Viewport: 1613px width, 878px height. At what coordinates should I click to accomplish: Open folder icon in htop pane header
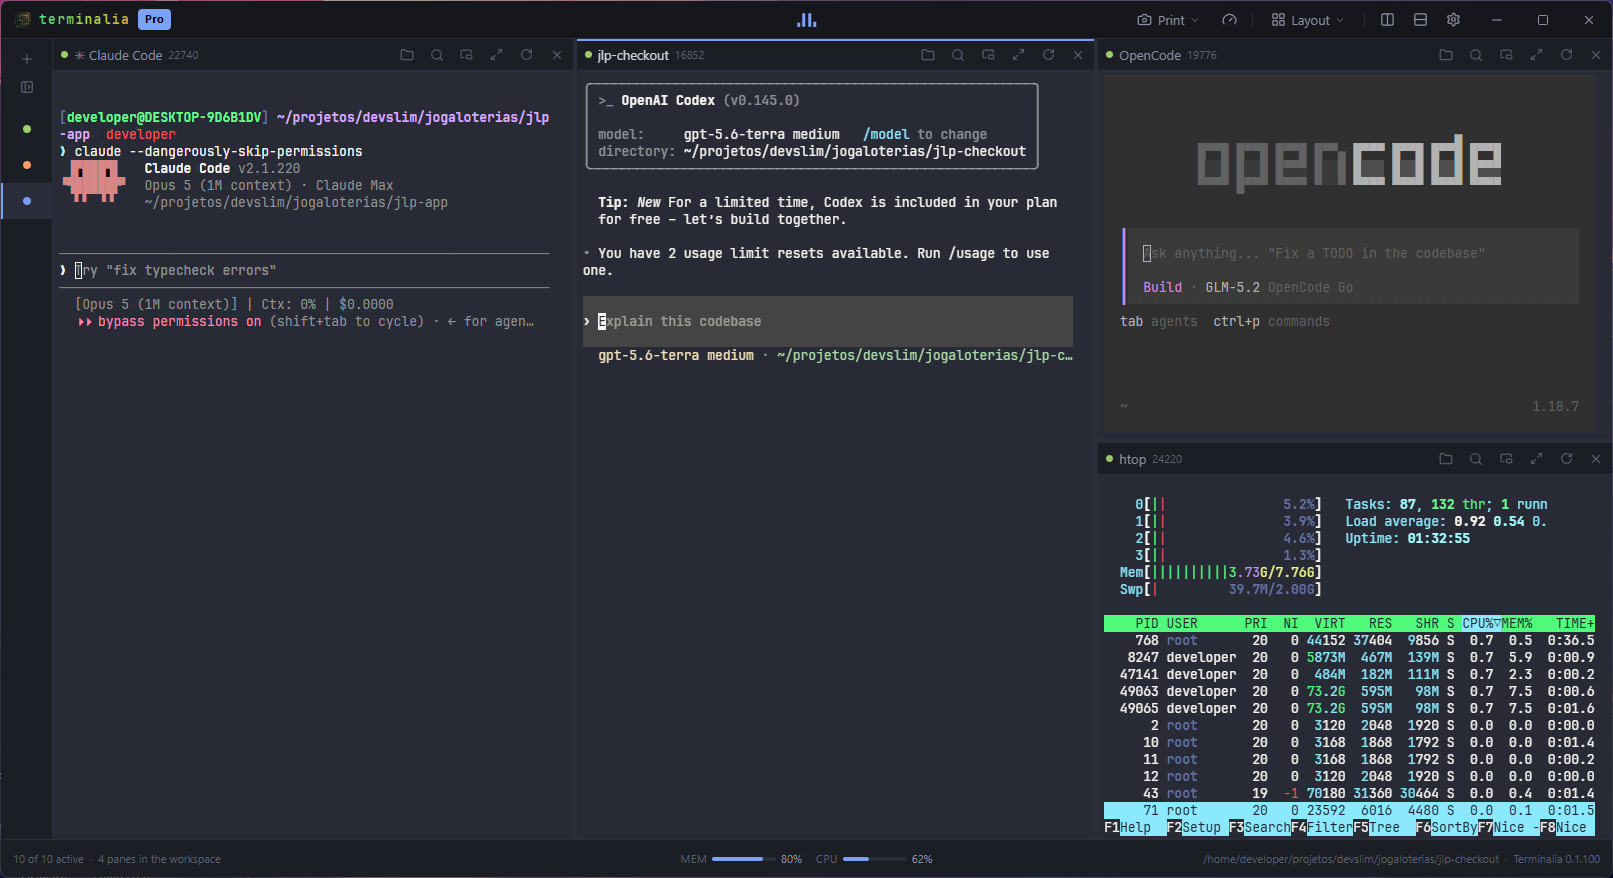coord(1446,459)
